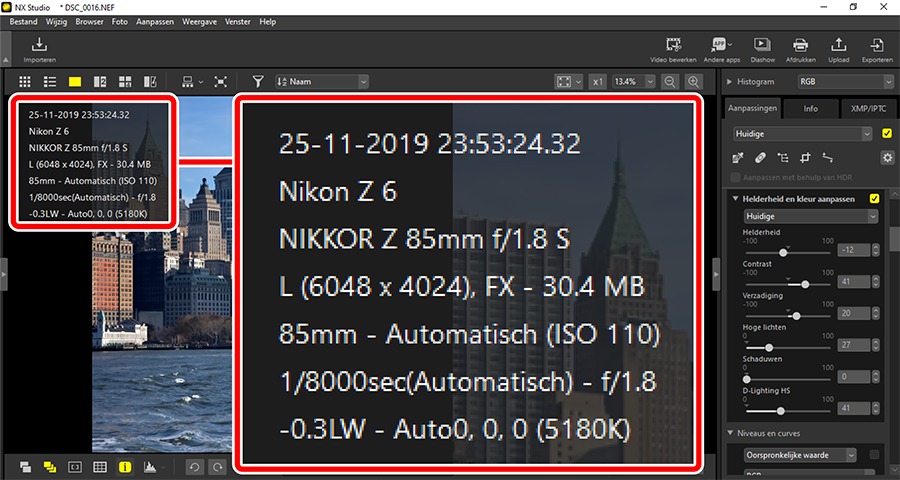900x480 pixels.
Task: Toggle the gray stacked images icon
Action: pyautogui.click(x=25, y=467)
